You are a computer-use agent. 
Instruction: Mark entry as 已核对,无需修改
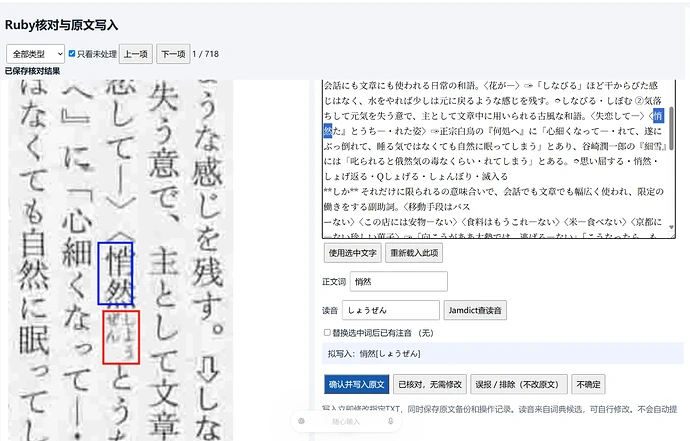(x=429, y=384)
